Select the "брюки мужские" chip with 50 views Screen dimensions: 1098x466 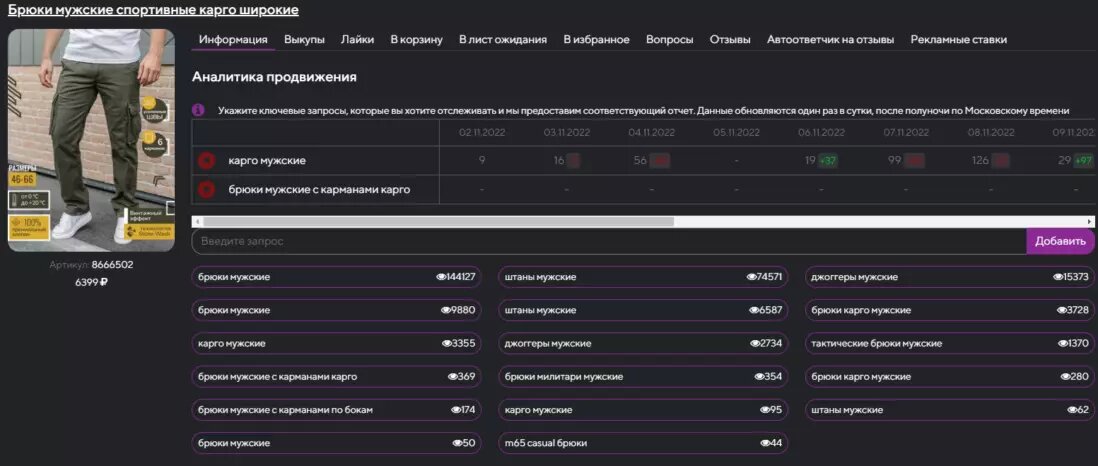click(x=337, y=443)
